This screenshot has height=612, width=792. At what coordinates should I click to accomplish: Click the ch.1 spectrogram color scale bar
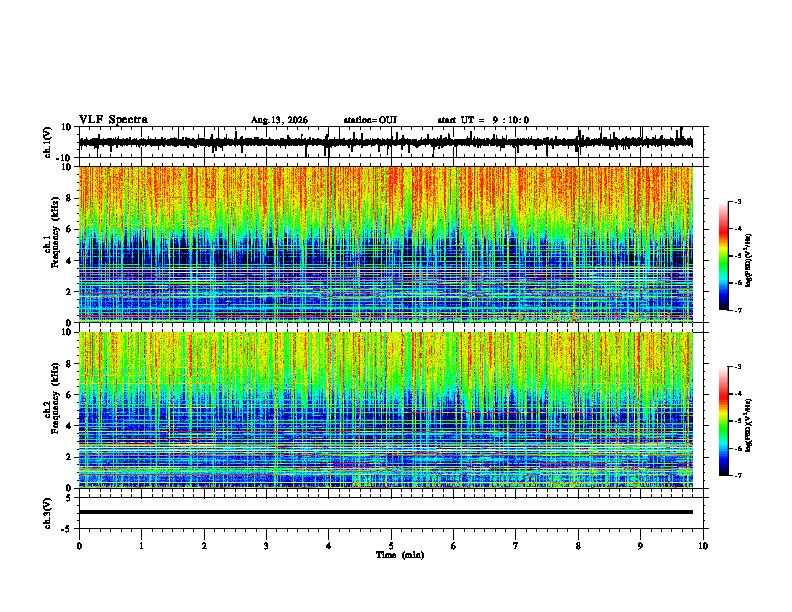(x=723, y=256)
